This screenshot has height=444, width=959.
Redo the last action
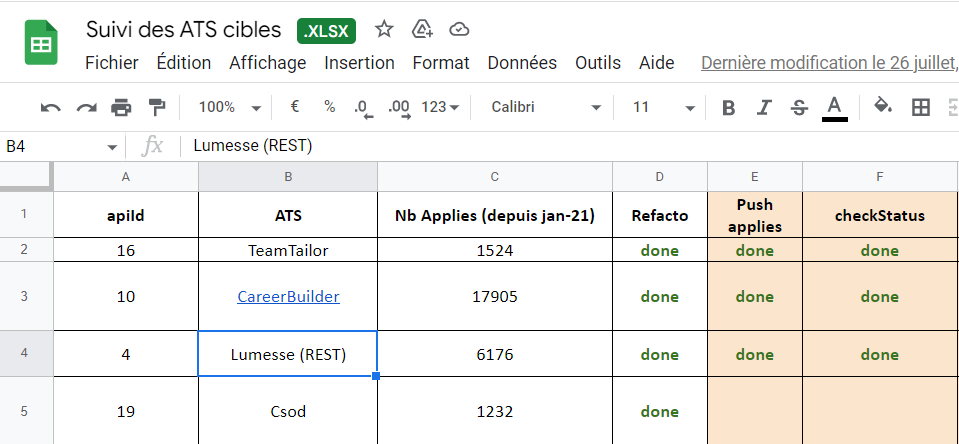[x=86, y=108]
